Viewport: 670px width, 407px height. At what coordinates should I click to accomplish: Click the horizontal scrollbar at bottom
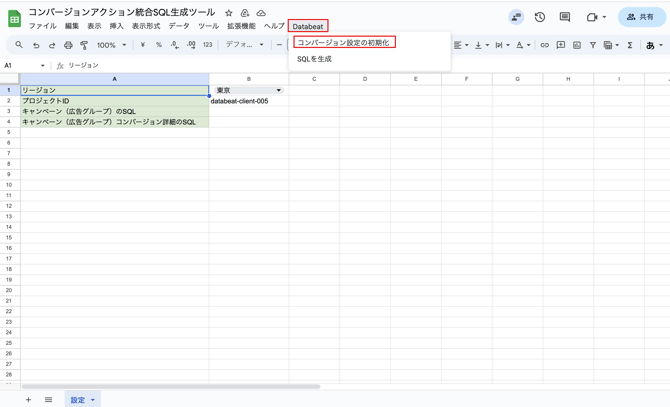(x=170, y=386)
